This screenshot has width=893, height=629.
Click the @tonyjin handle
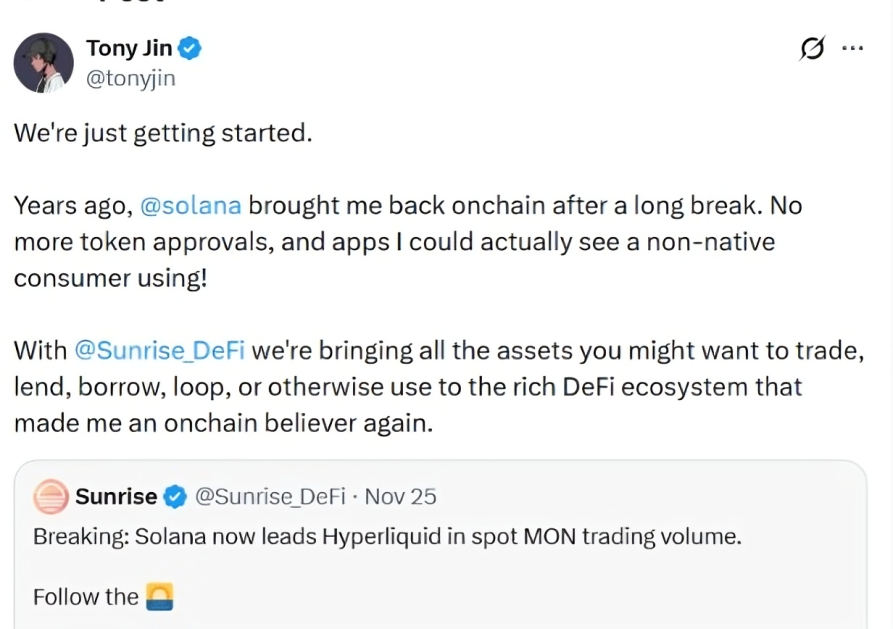132,77
